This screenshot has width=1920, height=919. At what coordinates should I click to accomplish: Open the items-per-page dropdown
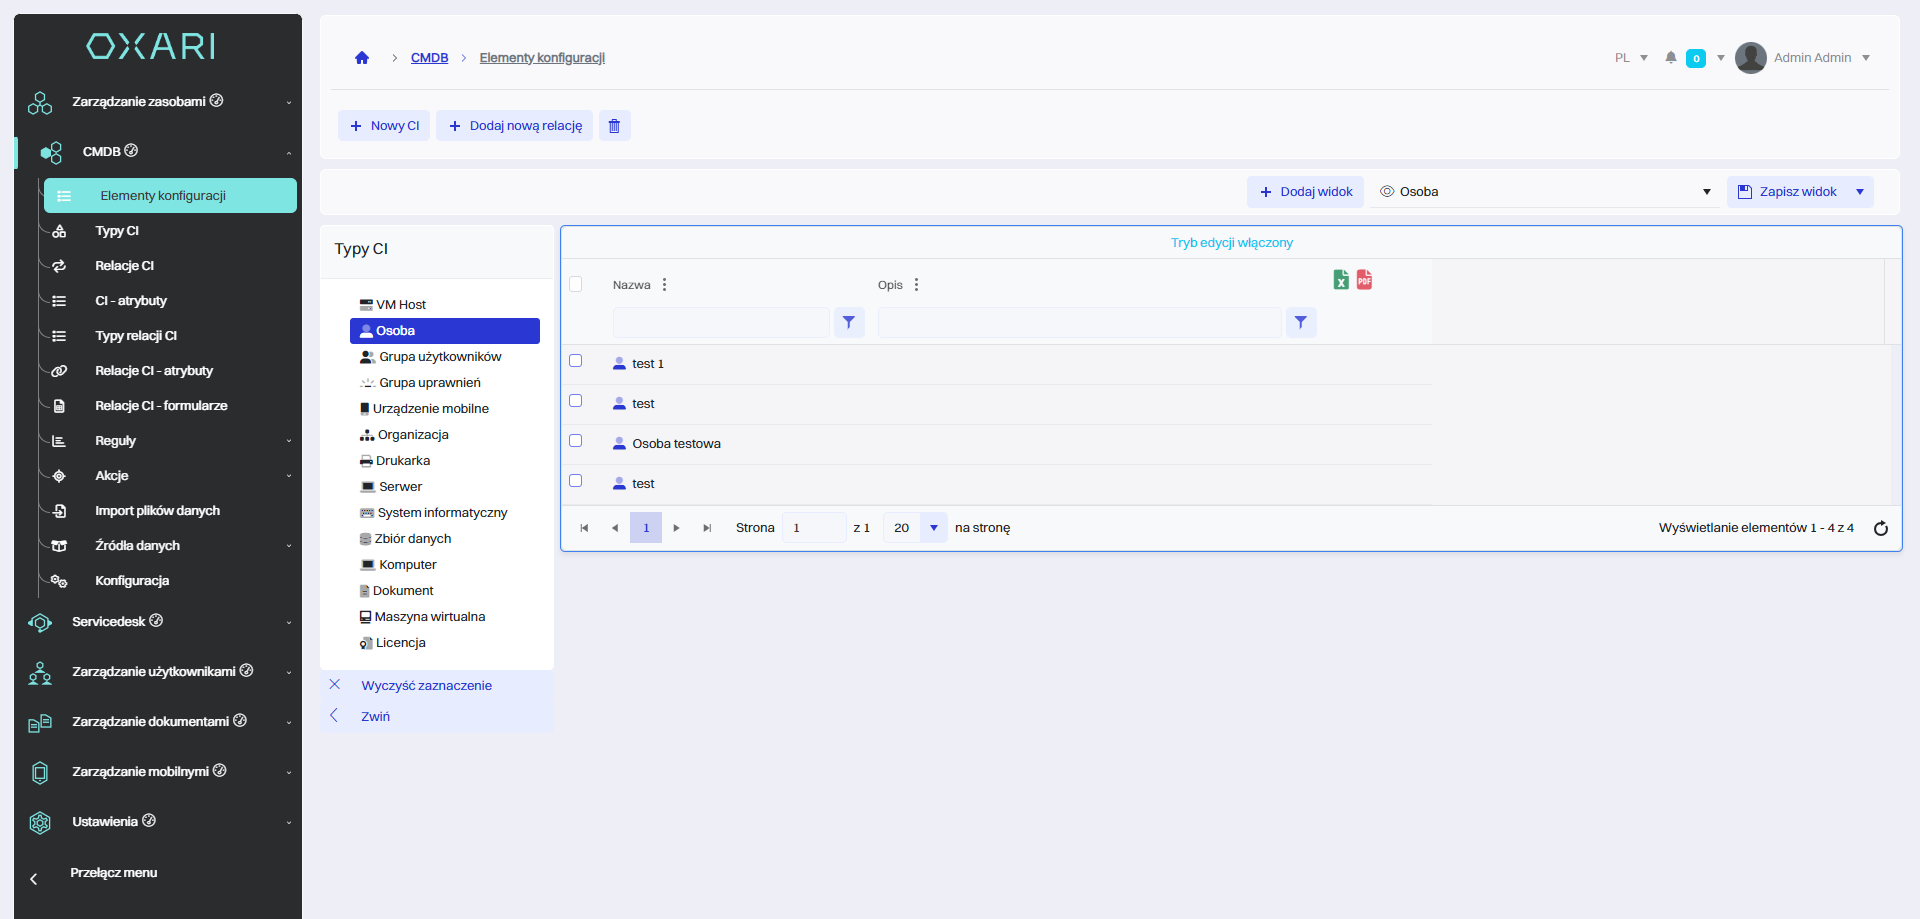(x=933, y=528)
